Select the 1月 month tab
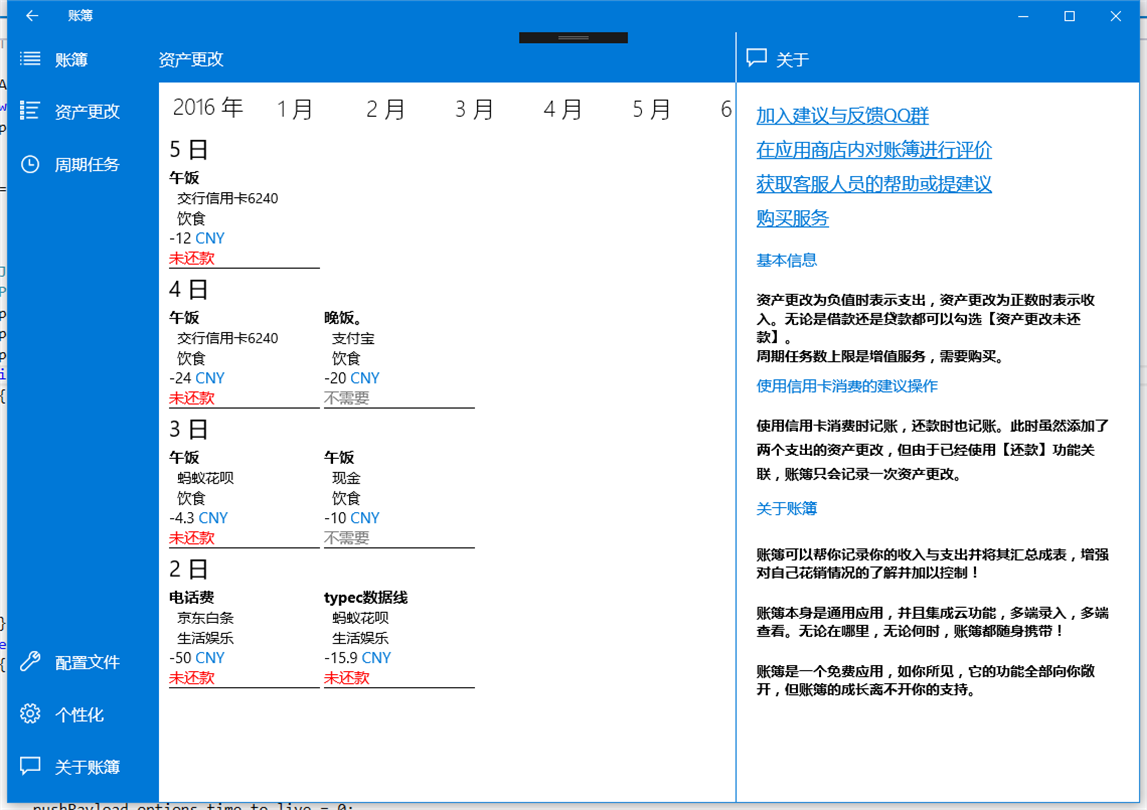Image resolution: width=1147 pixels, height=810 pixels. tap(295, 109)
